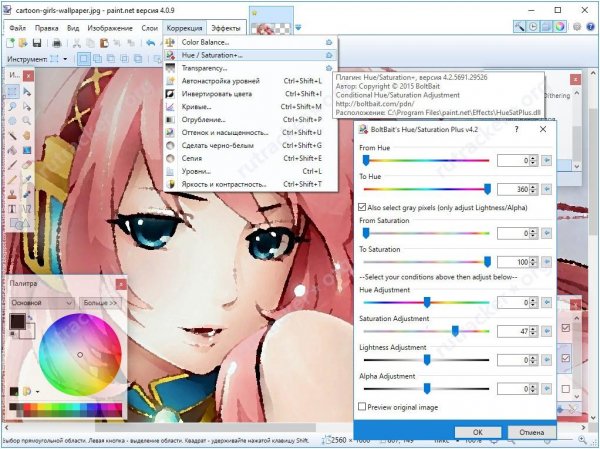Open the Help question mark icon
The image size is (600, 449).
coord(590,26)
